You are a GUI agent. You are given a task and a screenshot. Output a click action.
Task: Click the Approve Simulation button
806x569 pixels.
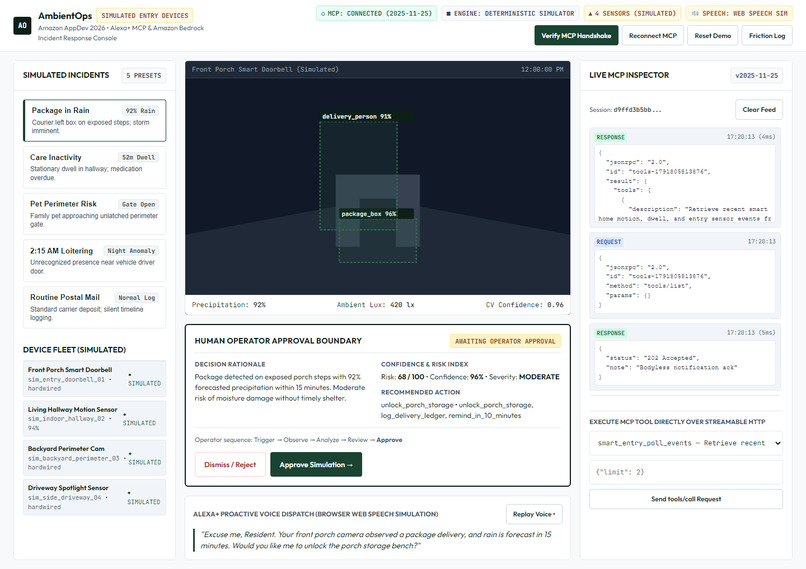click(x=316, y=465)
